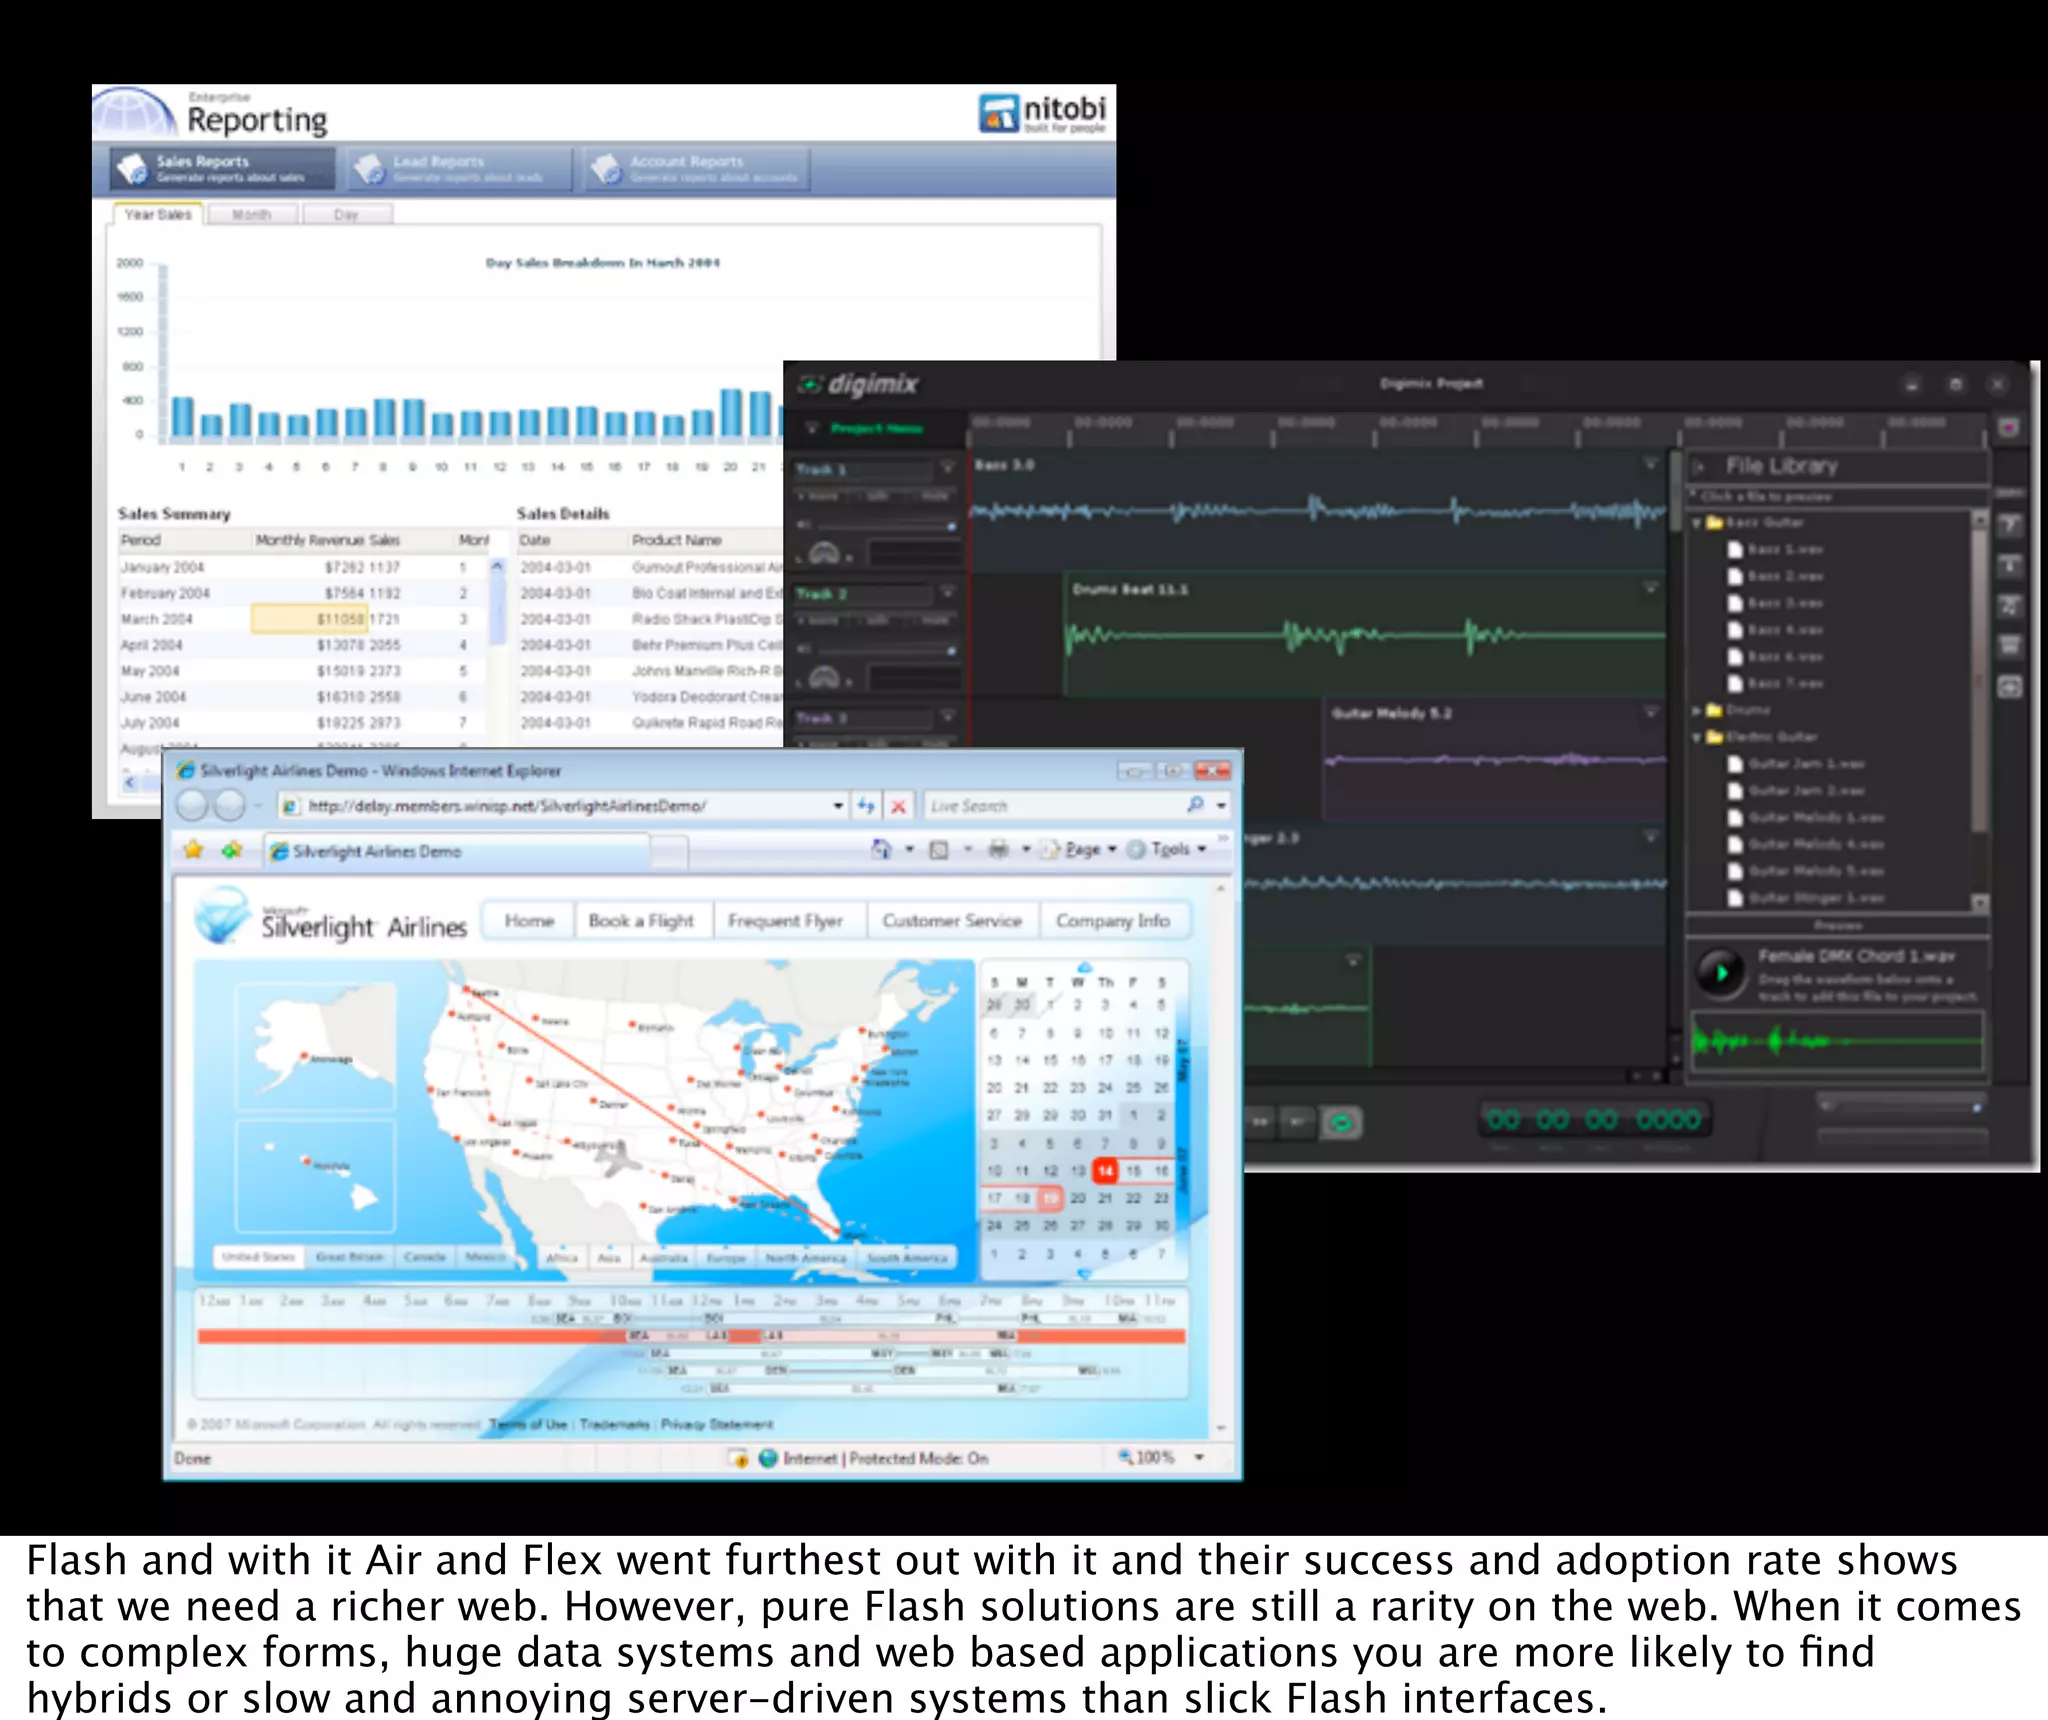This screenshot has width=2048, height=1720.
Task: Click the IE refresh icon
Action: pyautogui.click(x=866, y=806)
